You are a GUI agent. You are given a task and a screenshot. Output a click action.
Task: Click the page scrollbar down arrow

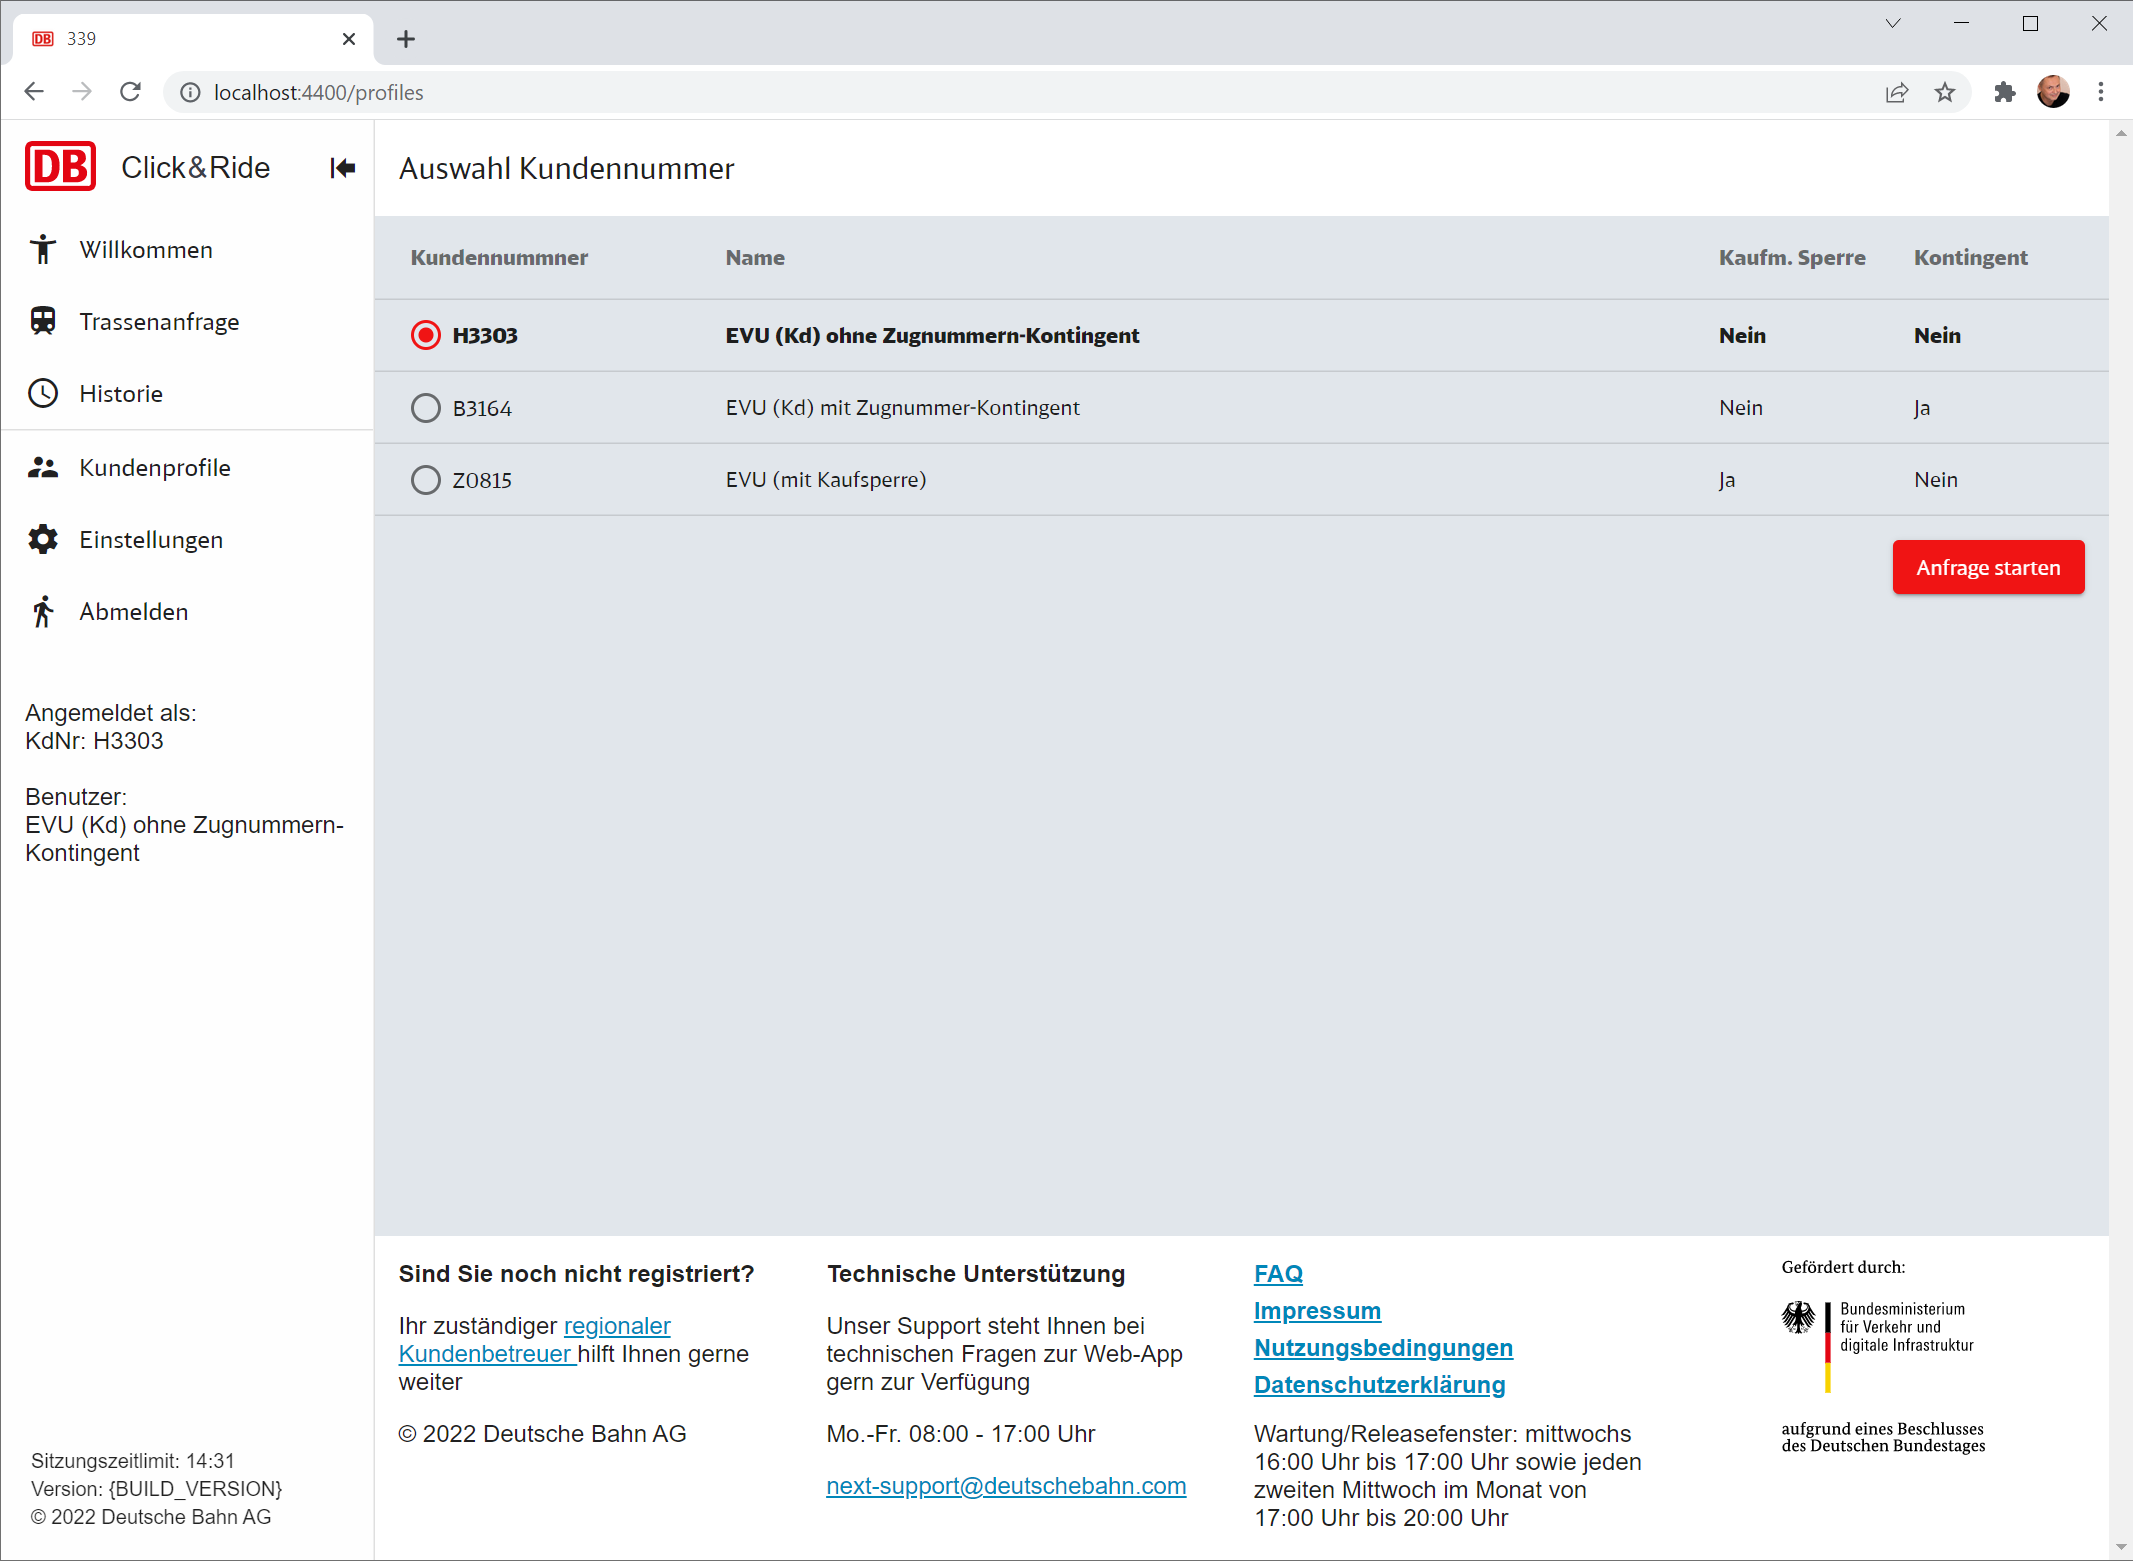tap(2121, 1548)
